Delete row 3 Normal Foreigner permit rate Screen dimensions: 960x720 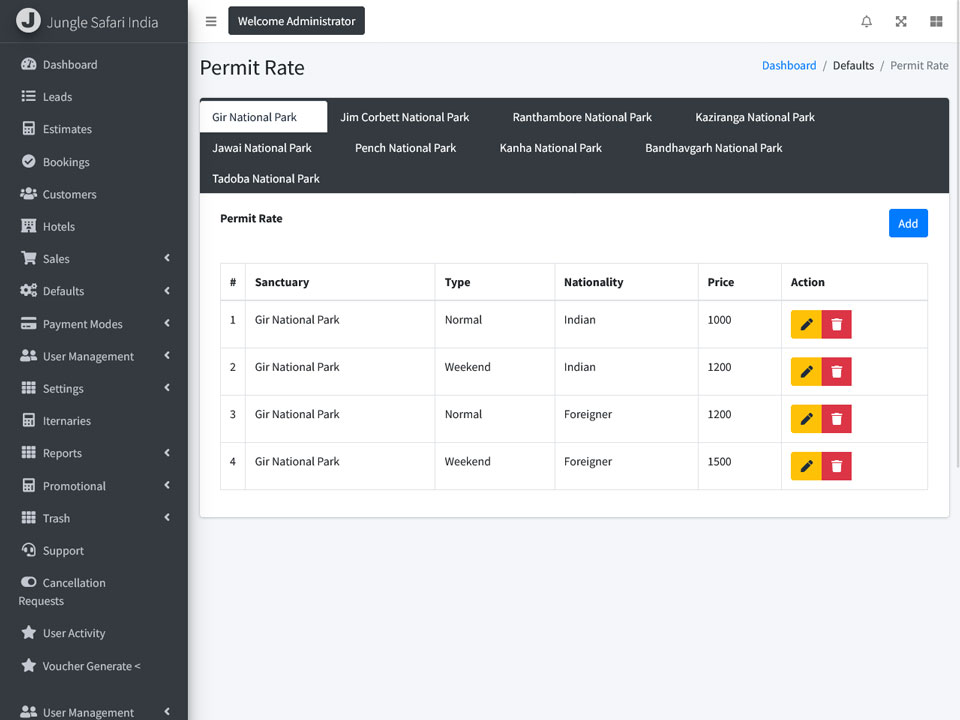coord(836,419)
